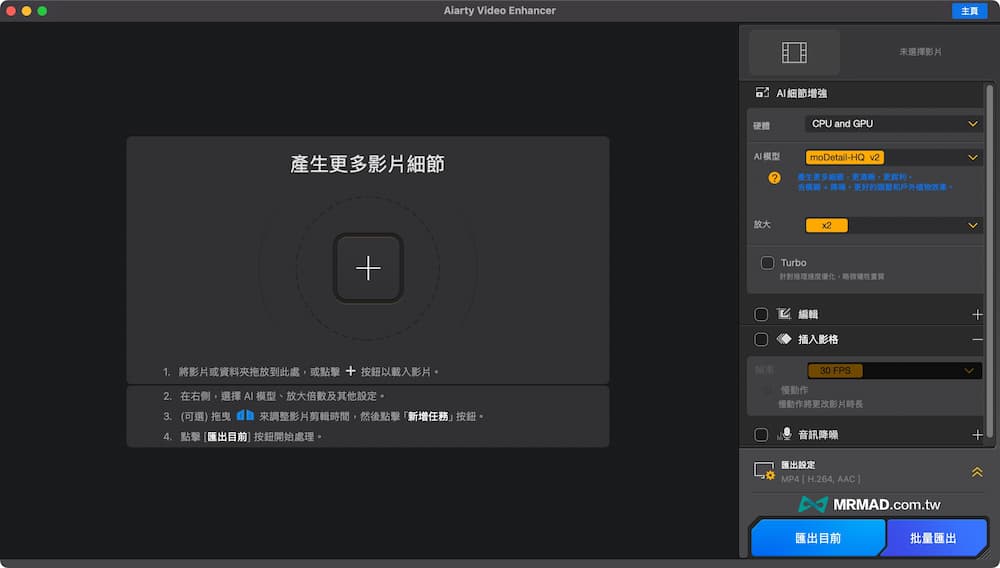The width and height of the screenshot is (1000, 568).
Task: Click the film strip video thumbnail icon
Action: pyautogui.click(x=794, y=52)
